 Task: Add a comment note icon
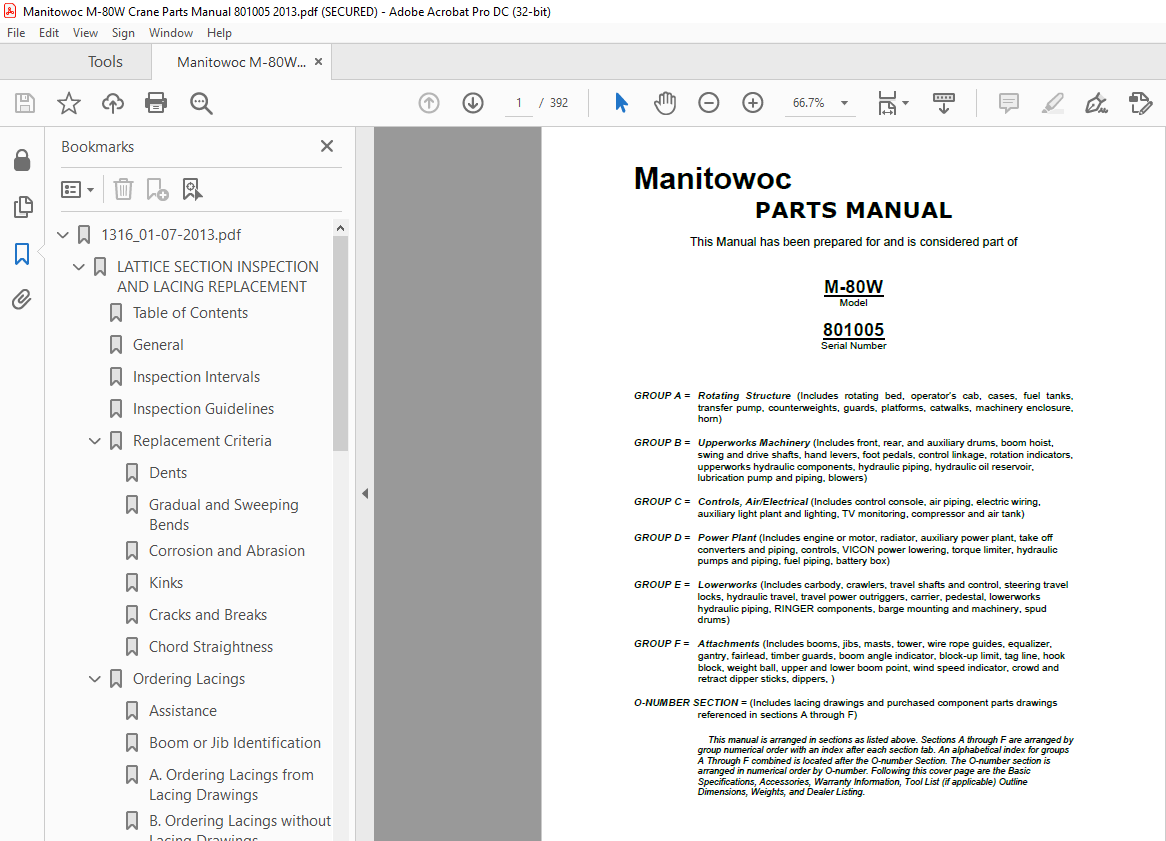pyautogui.click(x=1008, y=103)
